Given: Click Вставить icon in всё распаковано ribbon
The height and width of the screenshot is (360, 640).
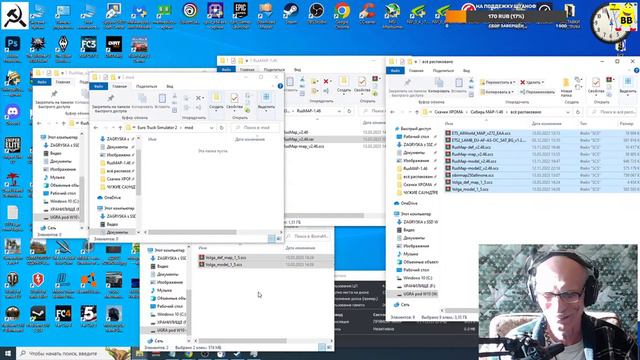Looking at the screenshot, I should tap(459, 85).
